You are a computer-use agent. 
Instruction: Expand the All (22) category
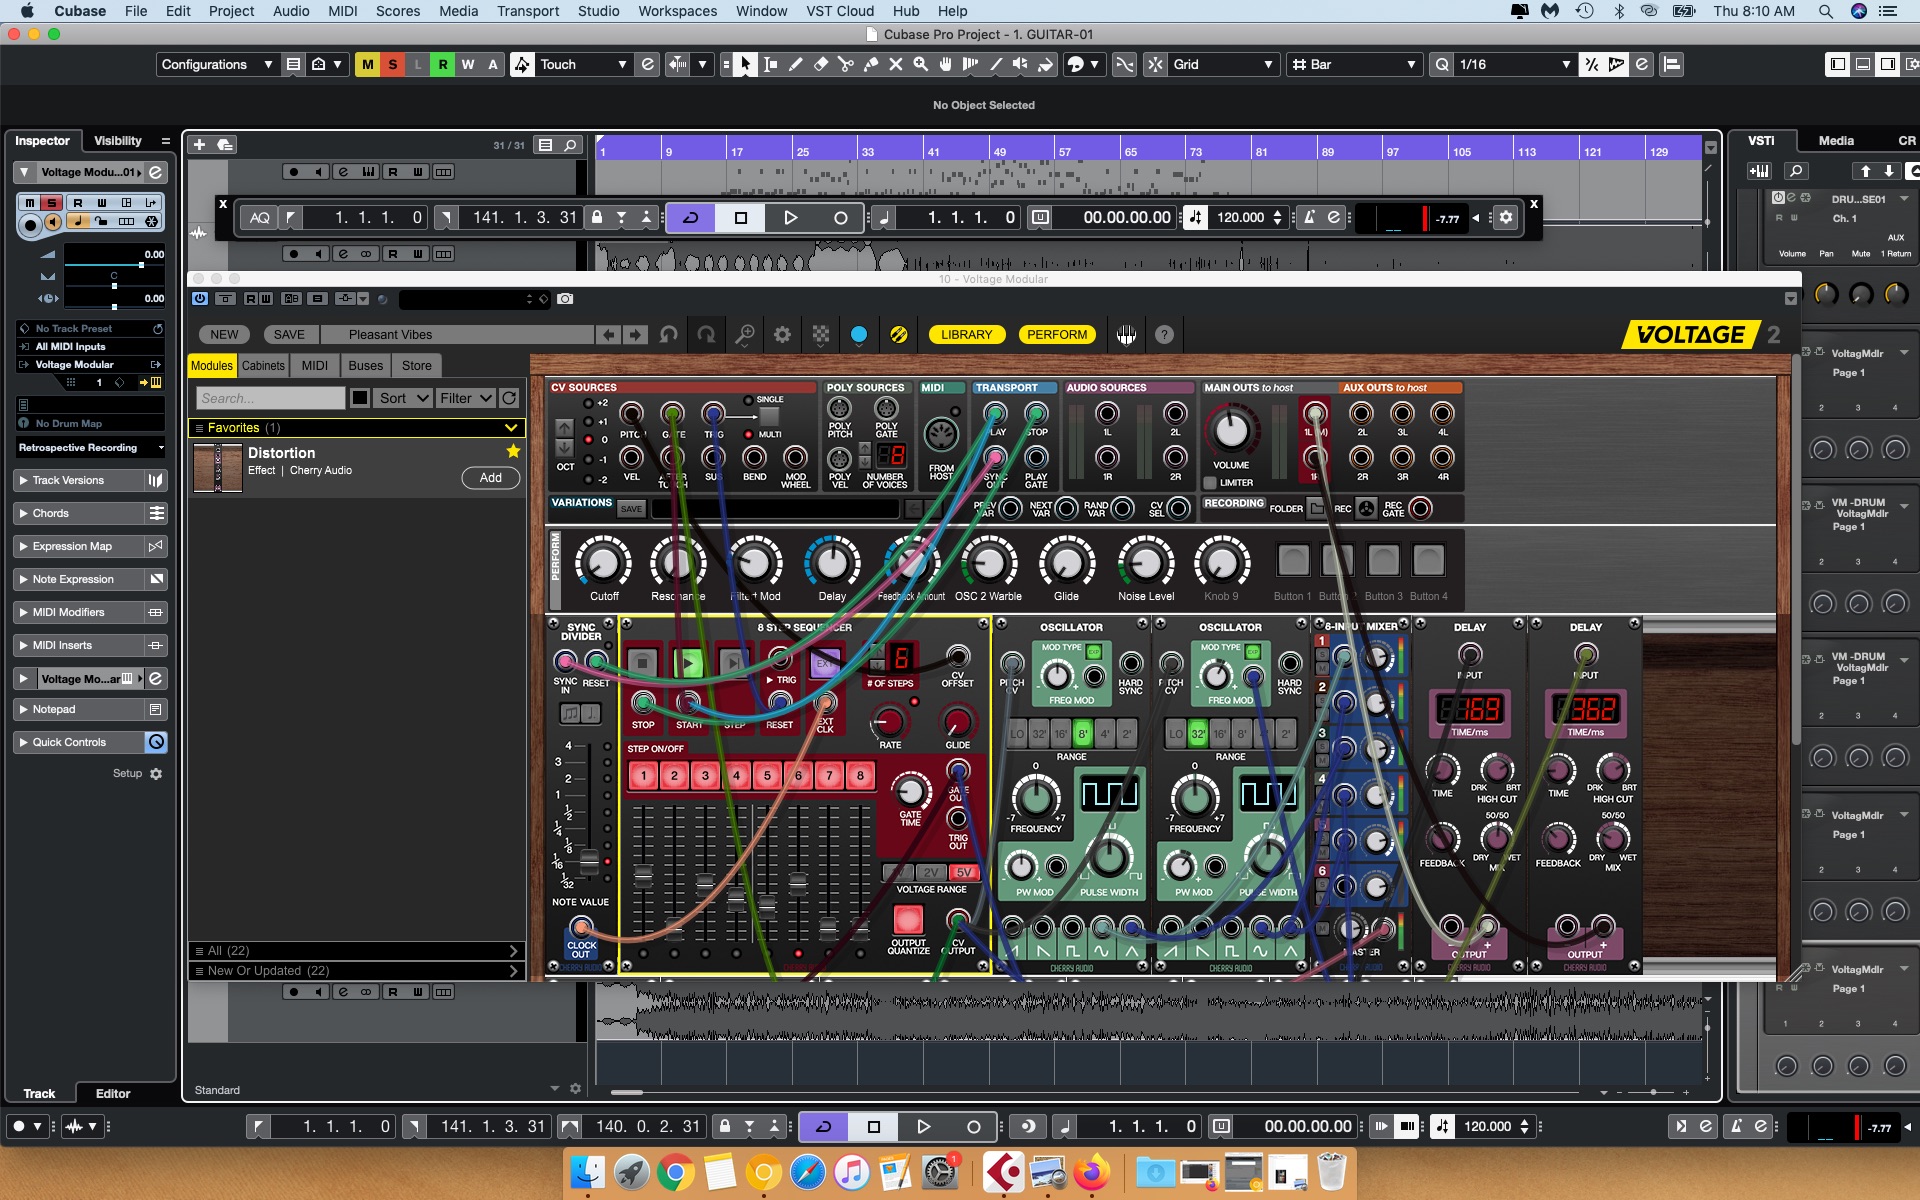[357, 951]
